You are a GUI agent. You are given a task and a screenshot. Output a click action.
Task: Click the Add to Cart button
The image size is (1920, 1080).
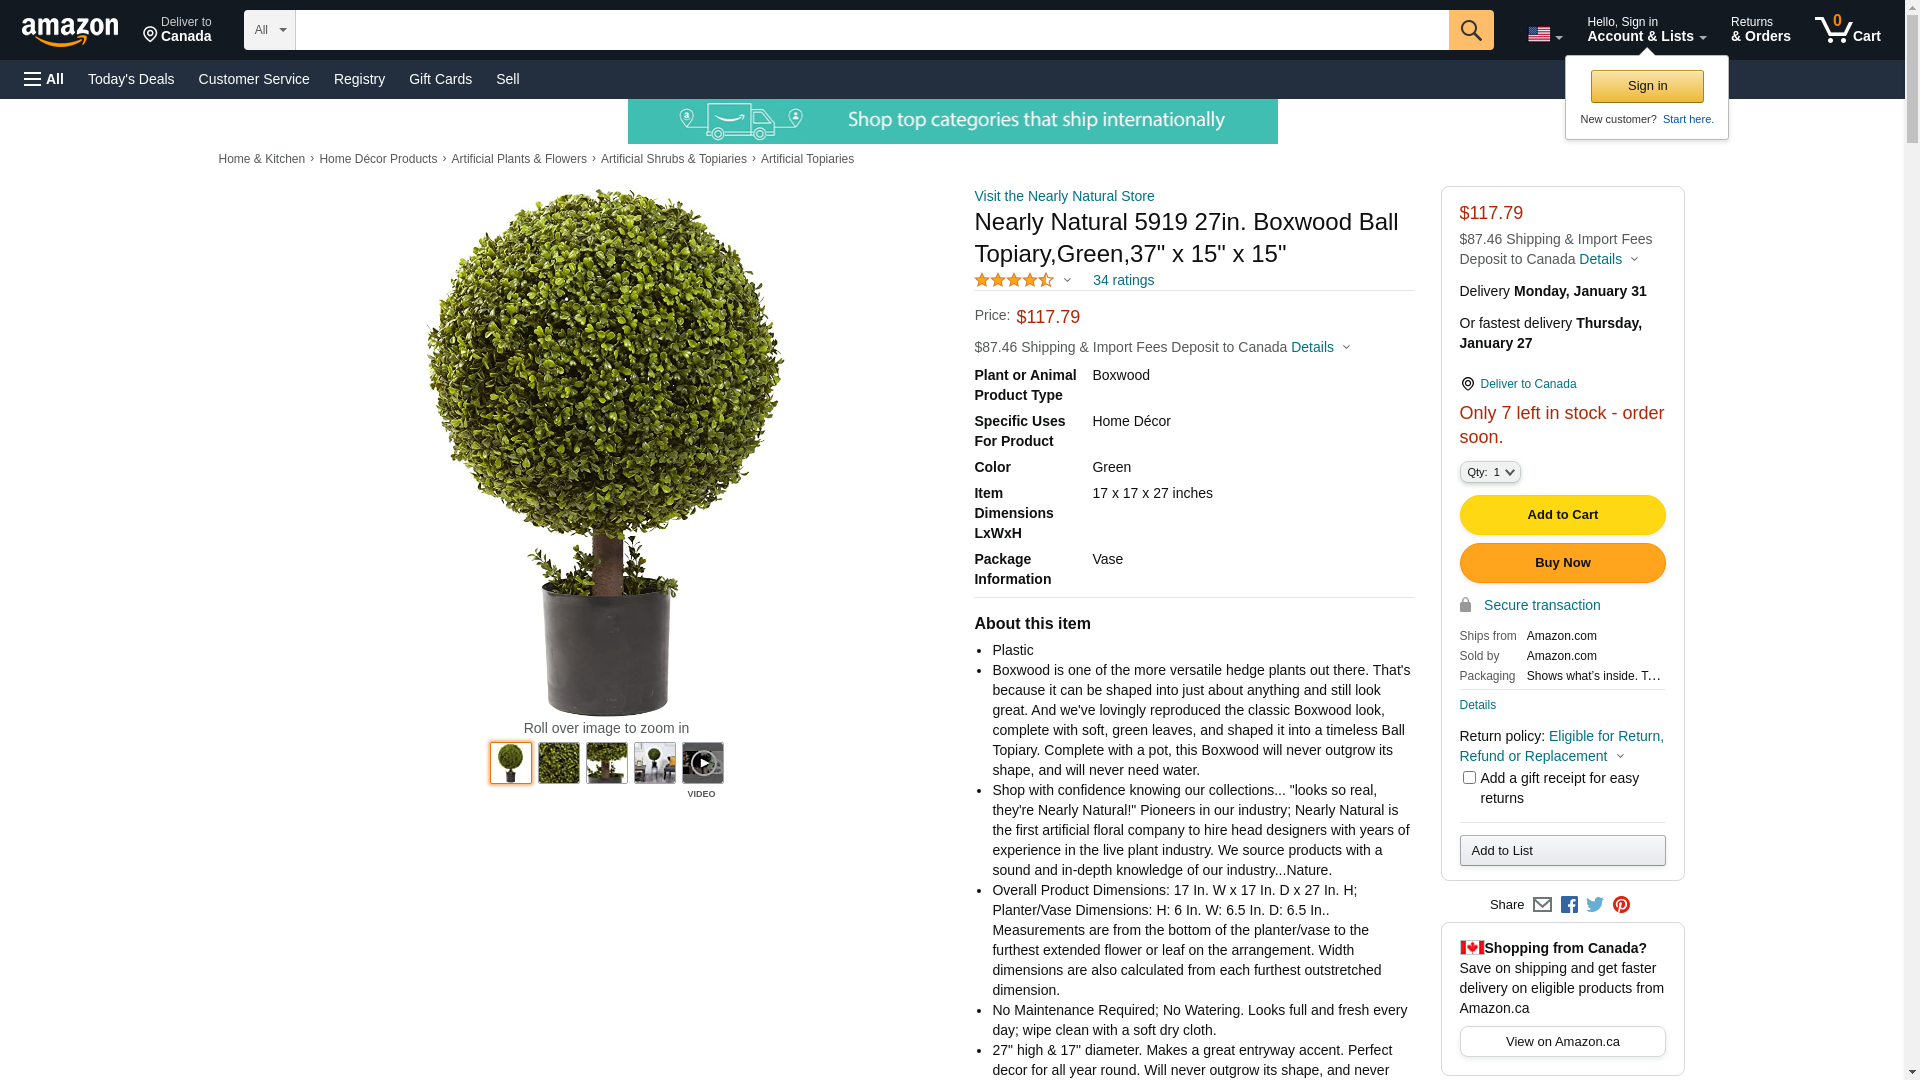click(1563, 515)
